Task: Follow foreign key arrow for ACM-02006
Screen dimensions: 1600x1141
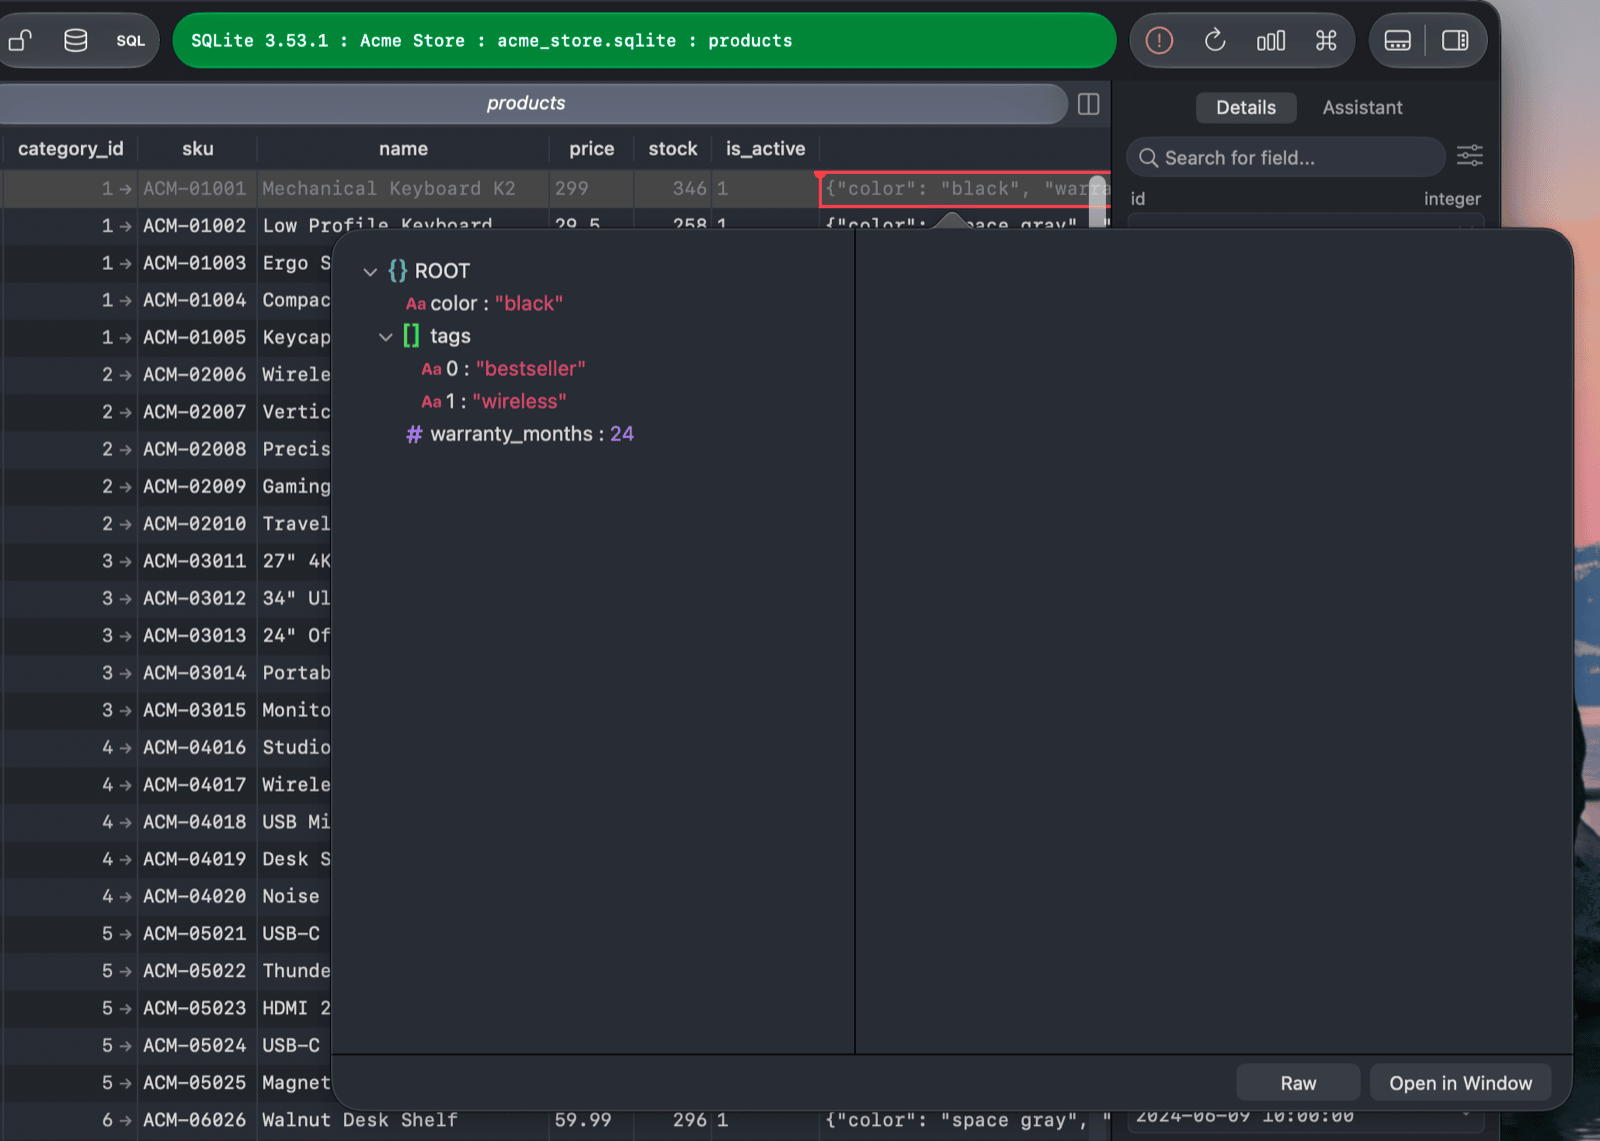Action: [126, 375]
